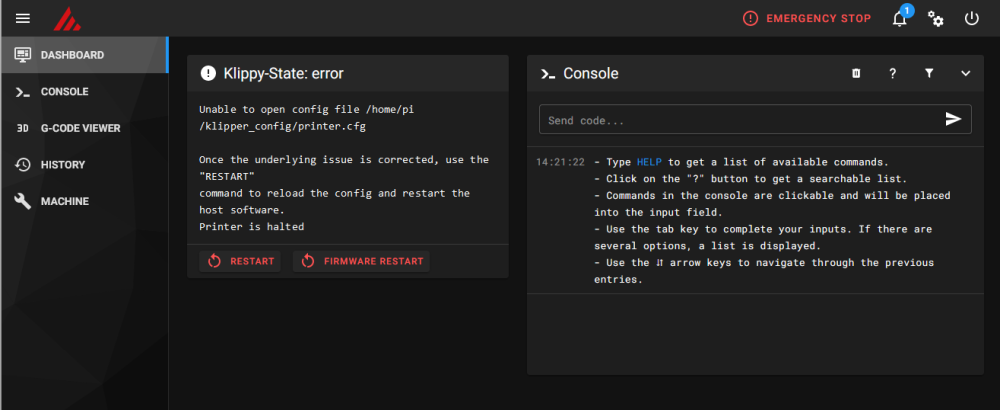
Task: Click the HELP command link in console
Action: click(649, 162)
